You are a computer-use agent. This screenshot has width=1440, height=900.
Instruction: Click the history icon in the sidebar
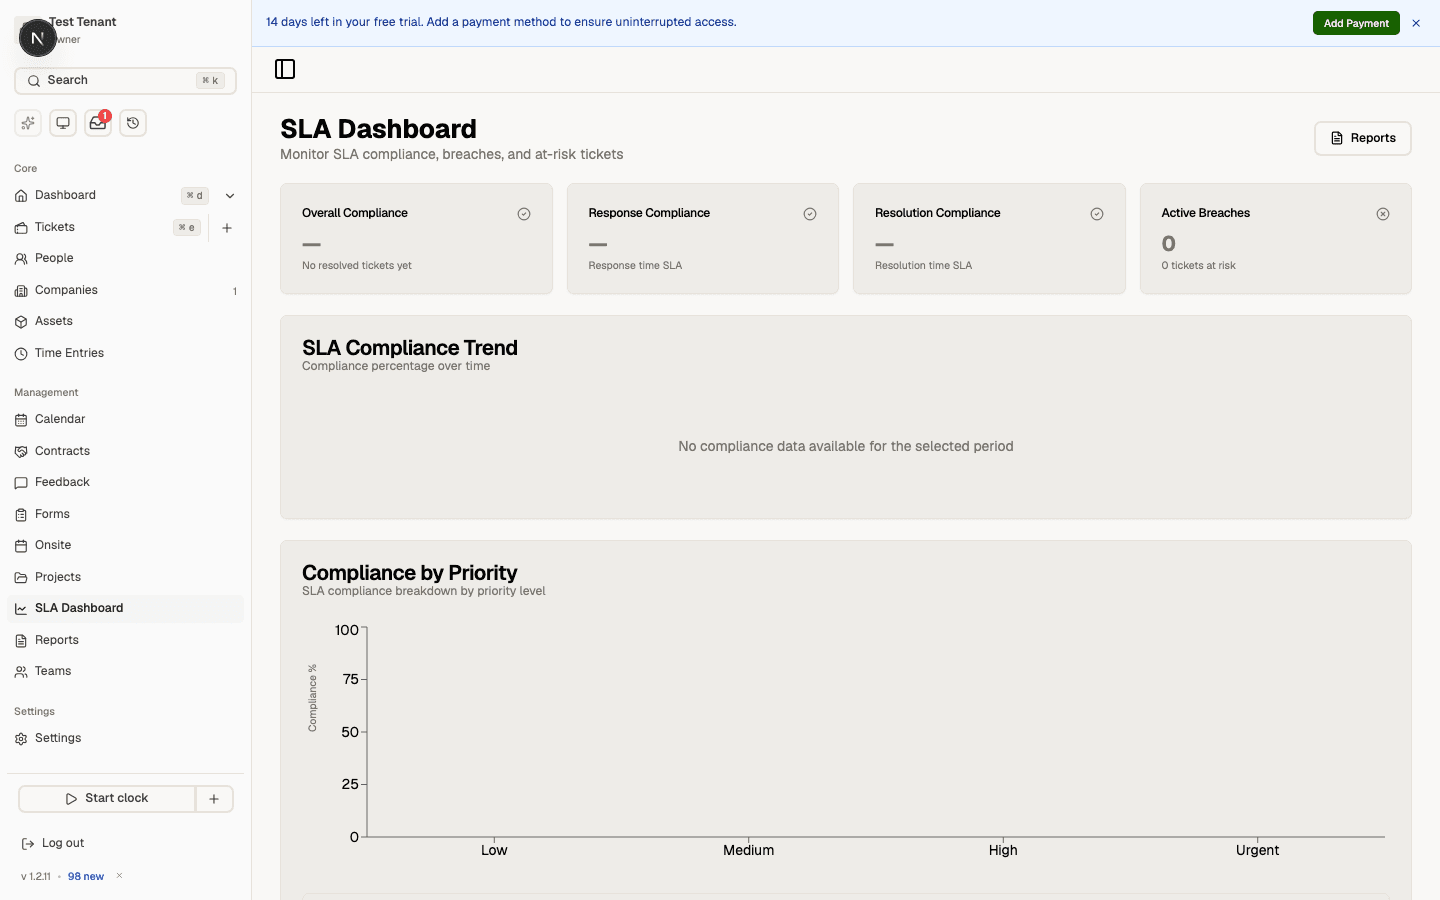132,122
